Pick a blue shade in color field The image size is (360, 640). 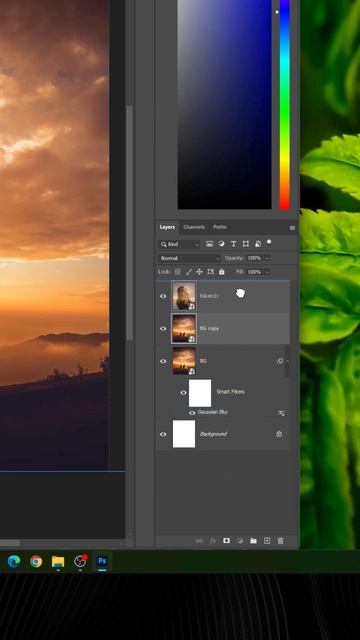(224, 104)
